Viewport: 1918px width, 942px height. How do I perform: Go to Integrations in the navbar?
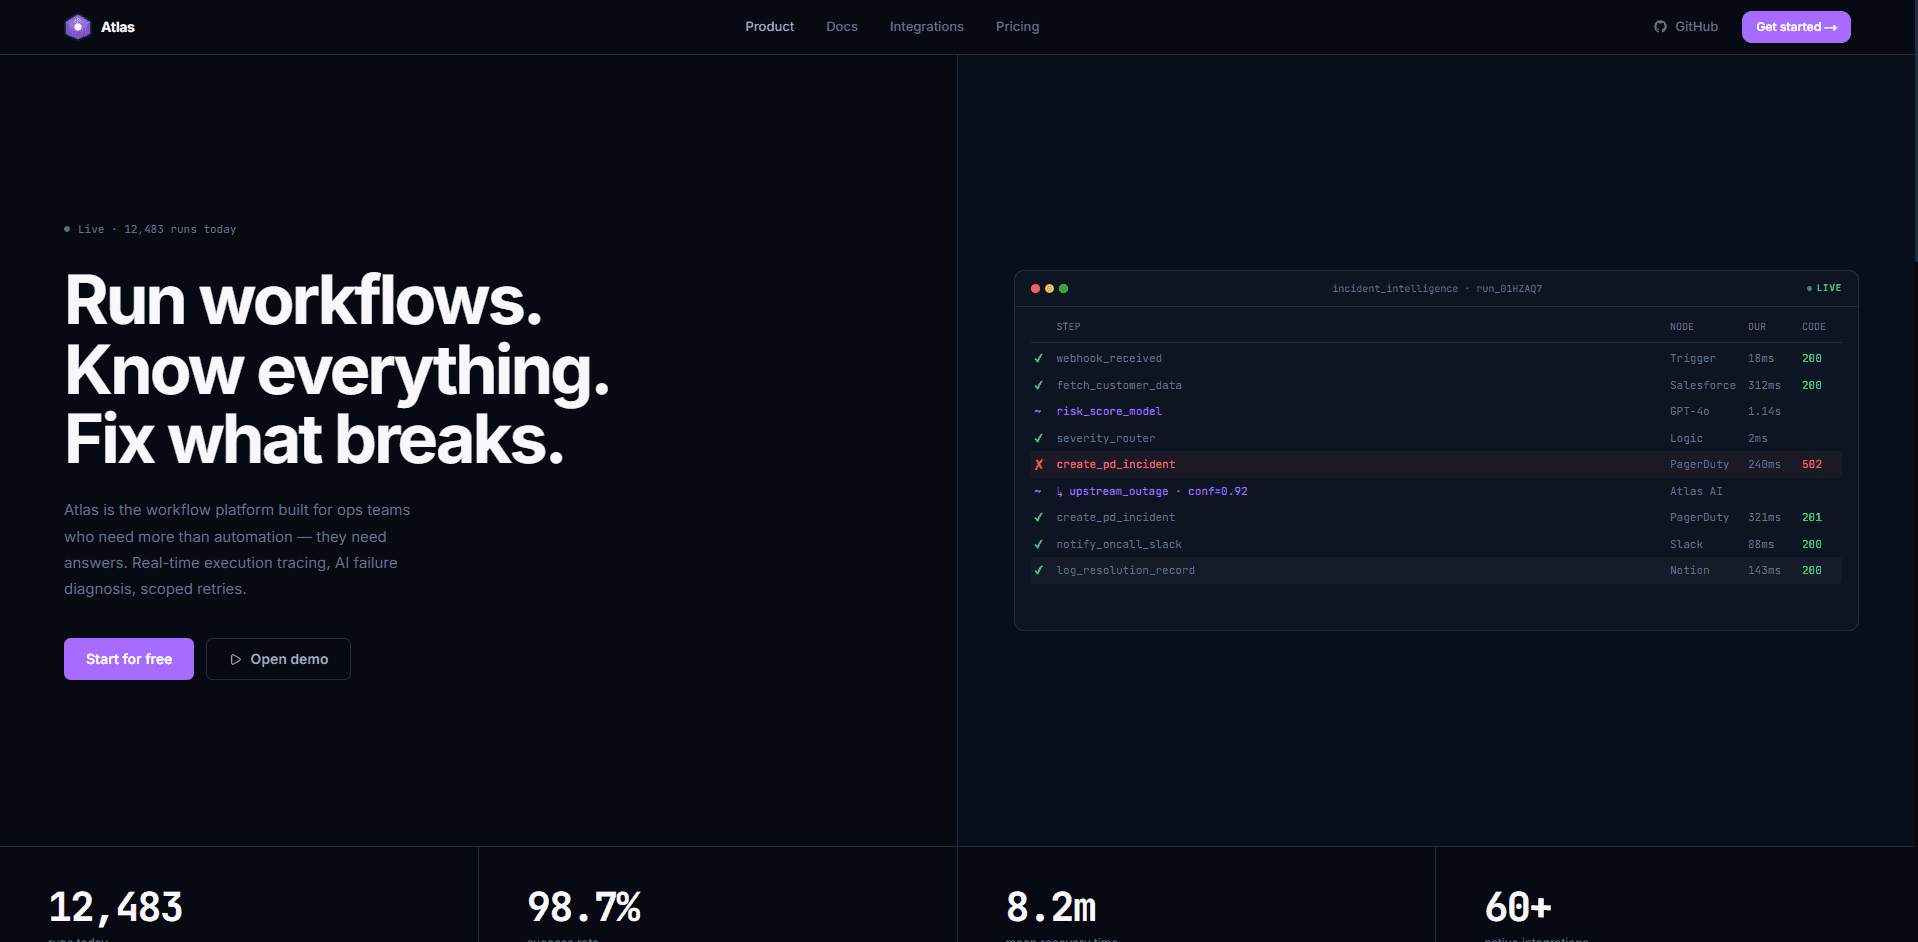click(927, 27)
